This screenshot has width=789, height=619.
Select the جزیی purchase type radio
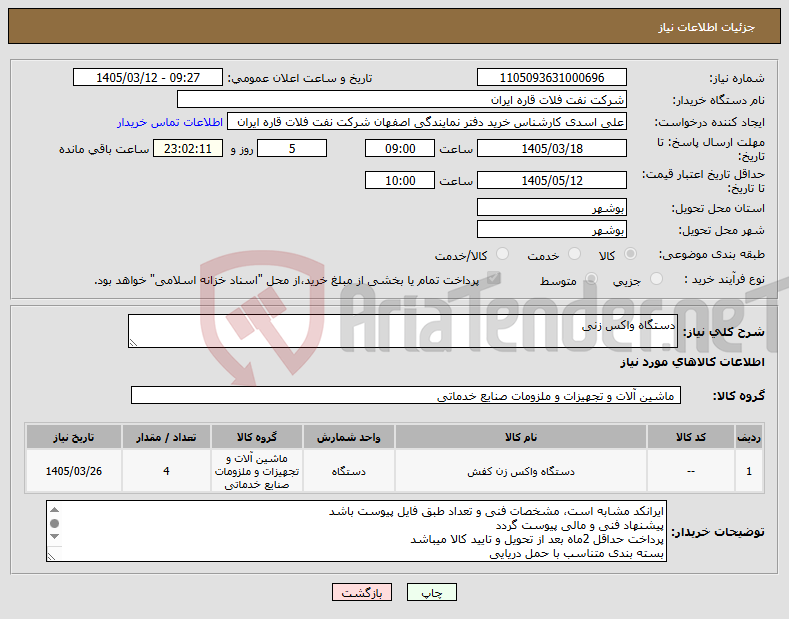(x=656, y=279)
